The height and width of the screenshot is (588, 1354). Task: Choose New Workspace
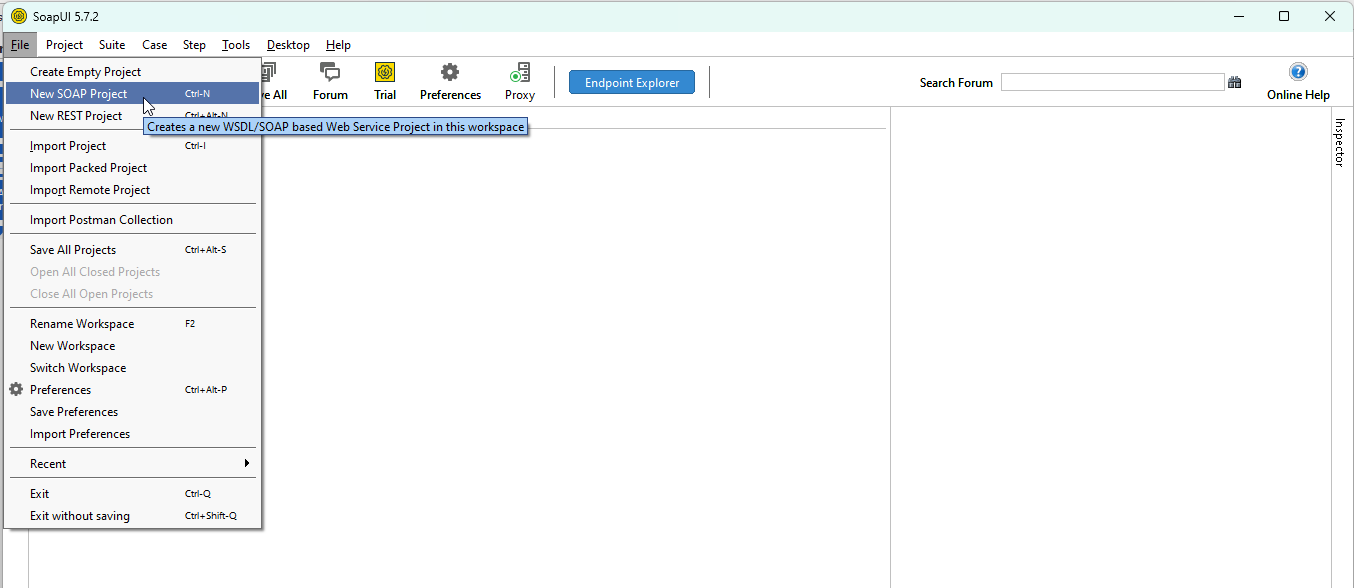tap(132, 346)
